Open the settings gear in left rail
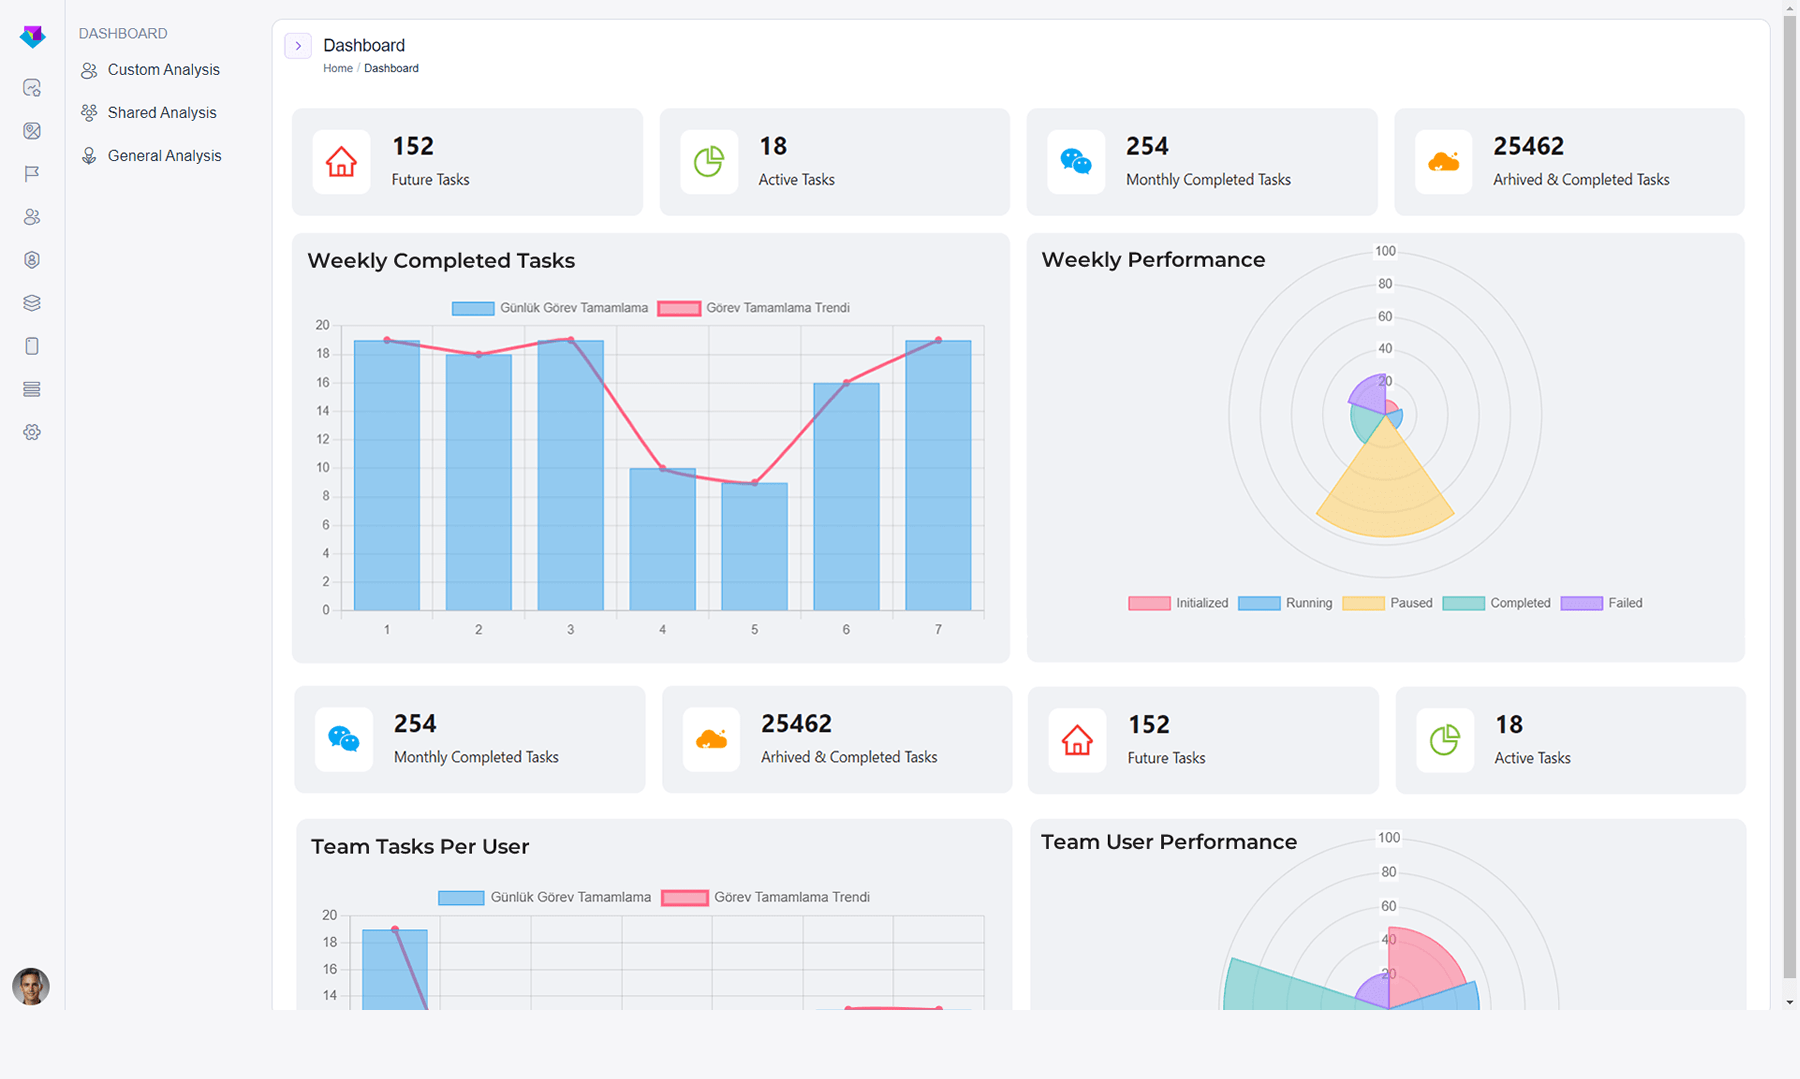1800x1079 pixels. pos(32,432)
